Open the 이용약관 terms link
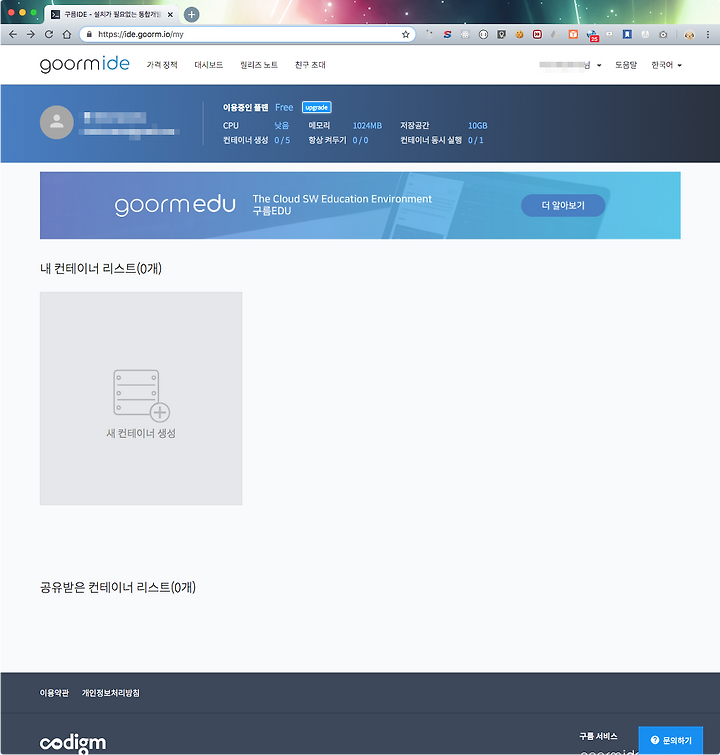720x755 pixels. click(54, 693)
